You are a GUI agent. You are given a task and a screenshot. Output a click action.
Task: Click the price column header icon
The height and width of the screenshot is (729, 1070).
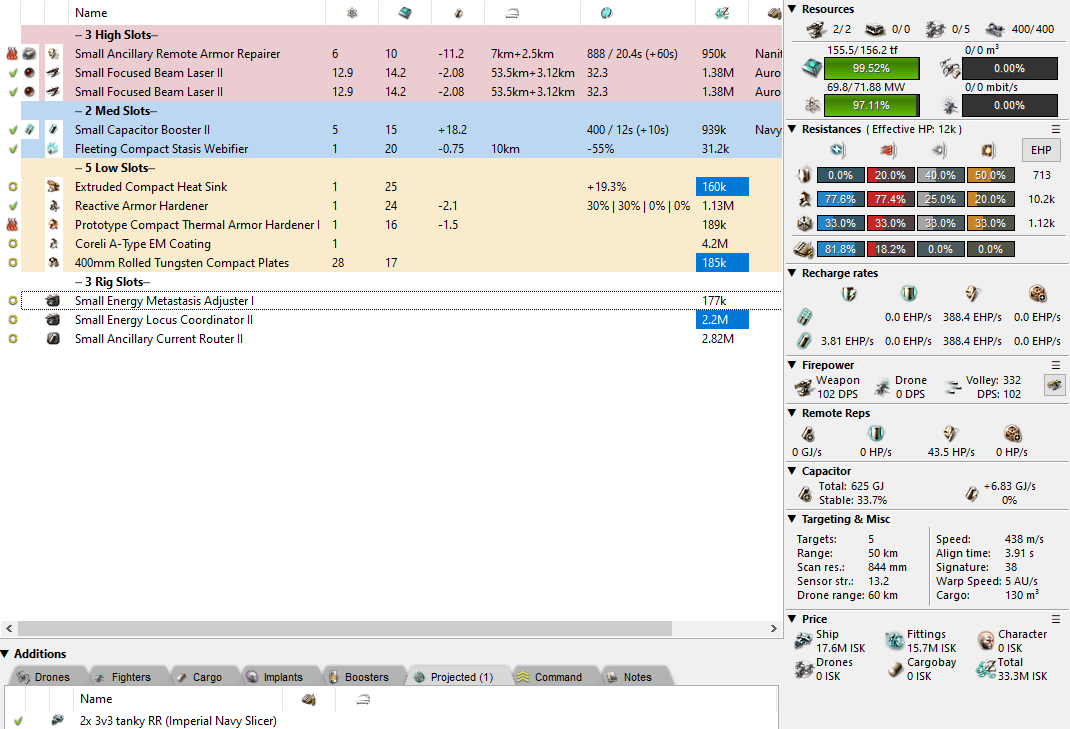(721, 13)
